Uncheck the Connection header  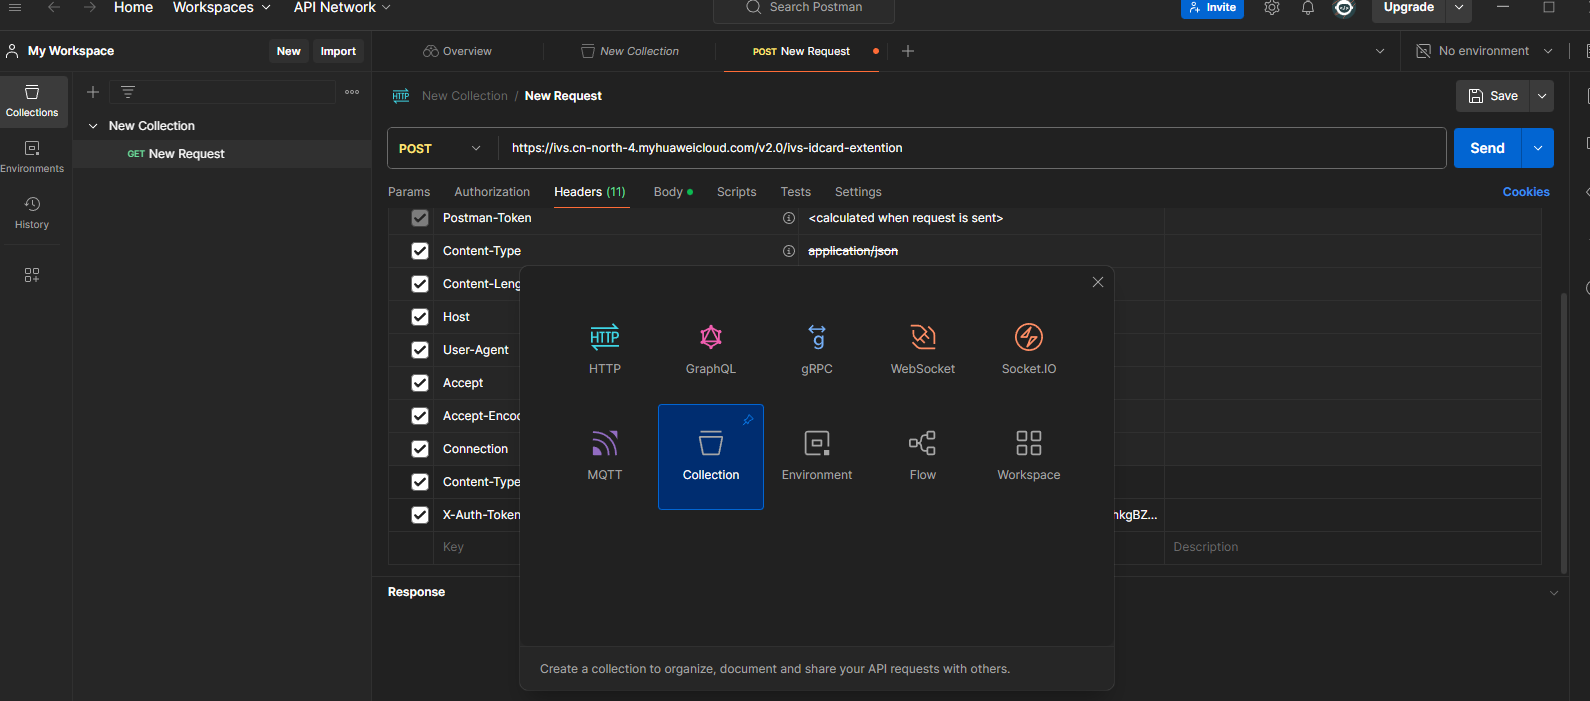(x=420, y=449)
